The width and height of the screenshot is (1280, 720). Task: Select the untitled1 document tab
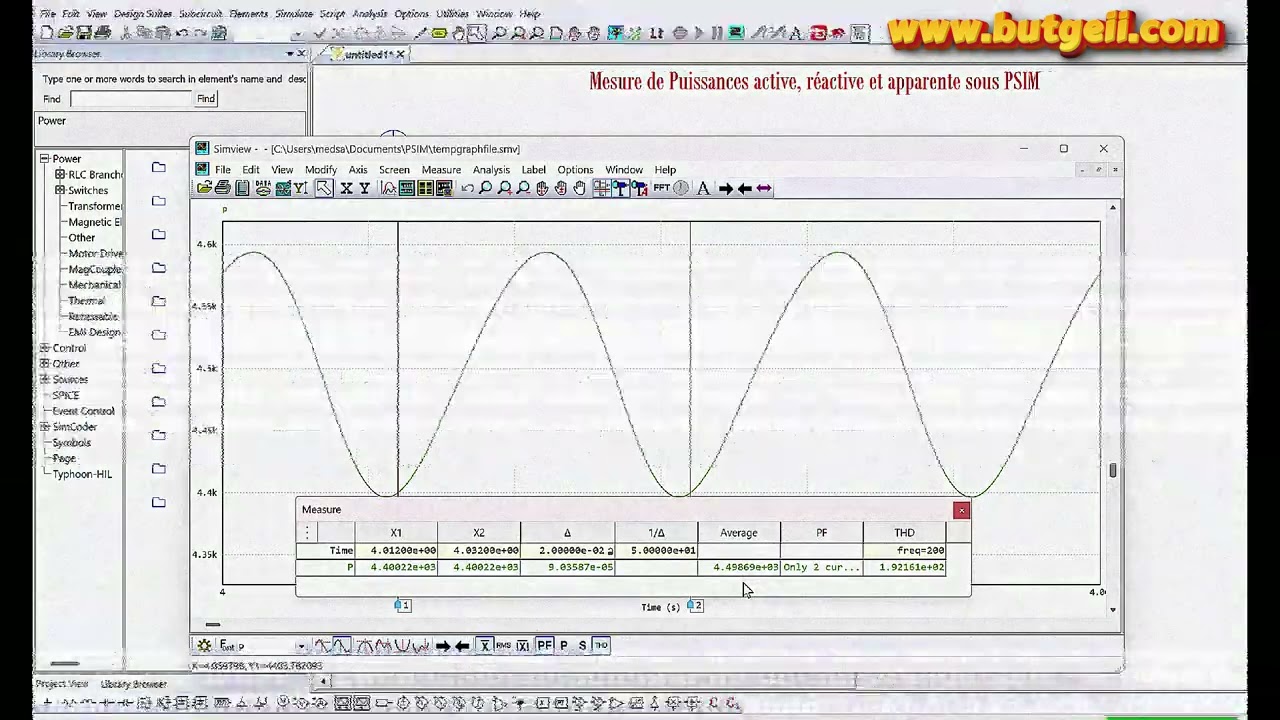point(368,55)
